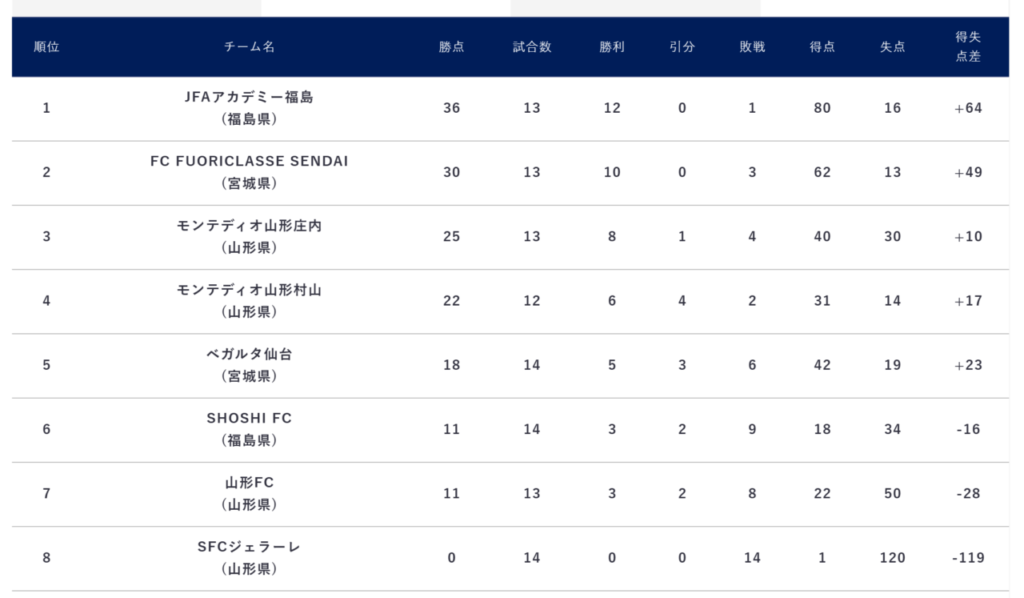This screenshot has width=1024, height=598.
Task: Click the 敗戦 column header
Action: (752, 47)
